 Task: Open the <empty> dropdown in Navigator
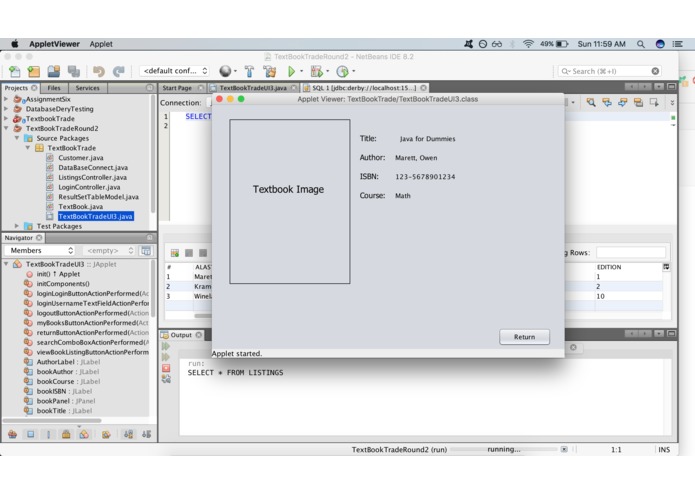coord(109,251)
